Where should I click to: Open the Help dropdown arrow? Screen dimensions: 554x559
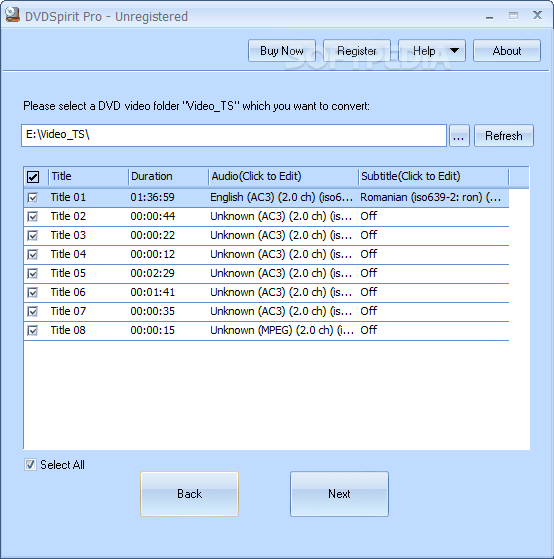click(x=454, y=51)
